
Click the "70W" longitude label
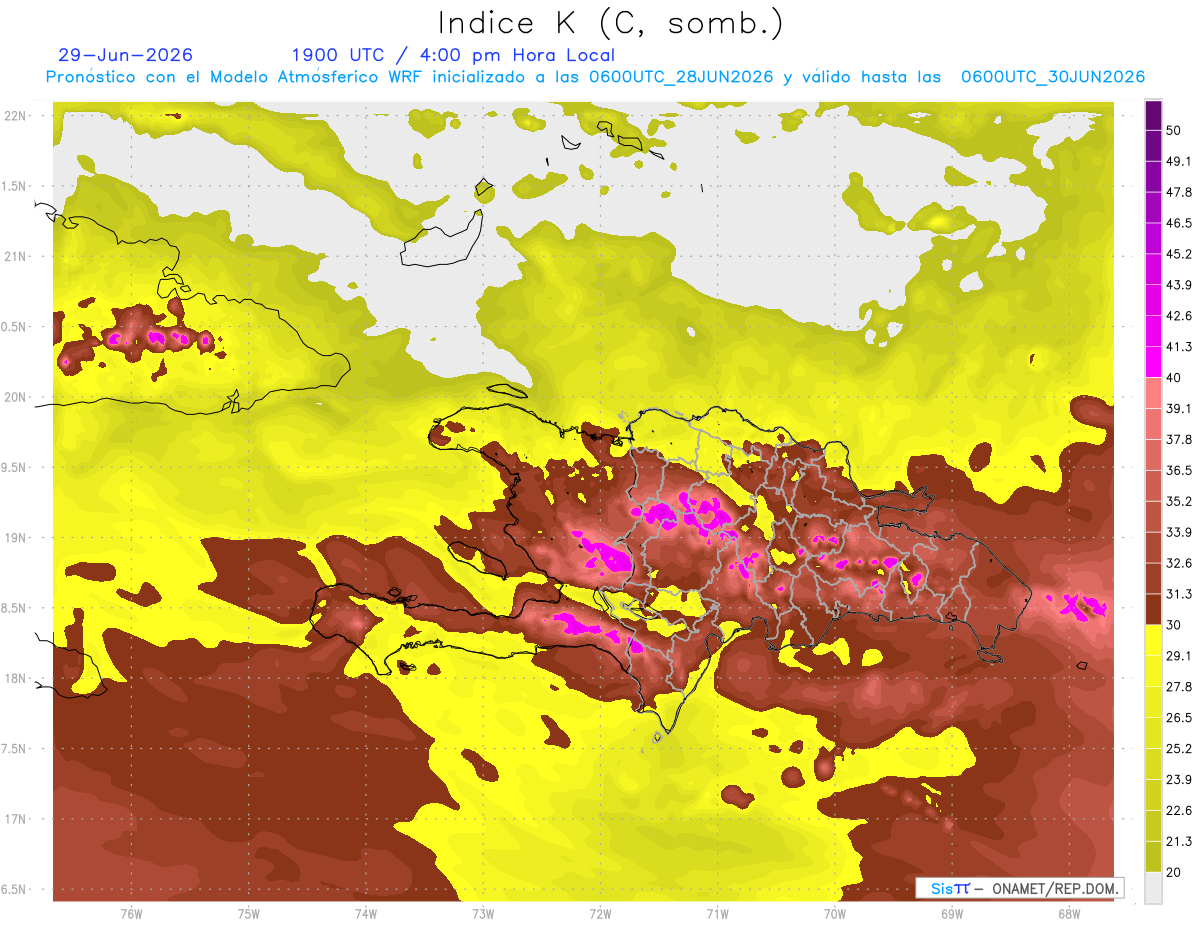click(835, 913)
